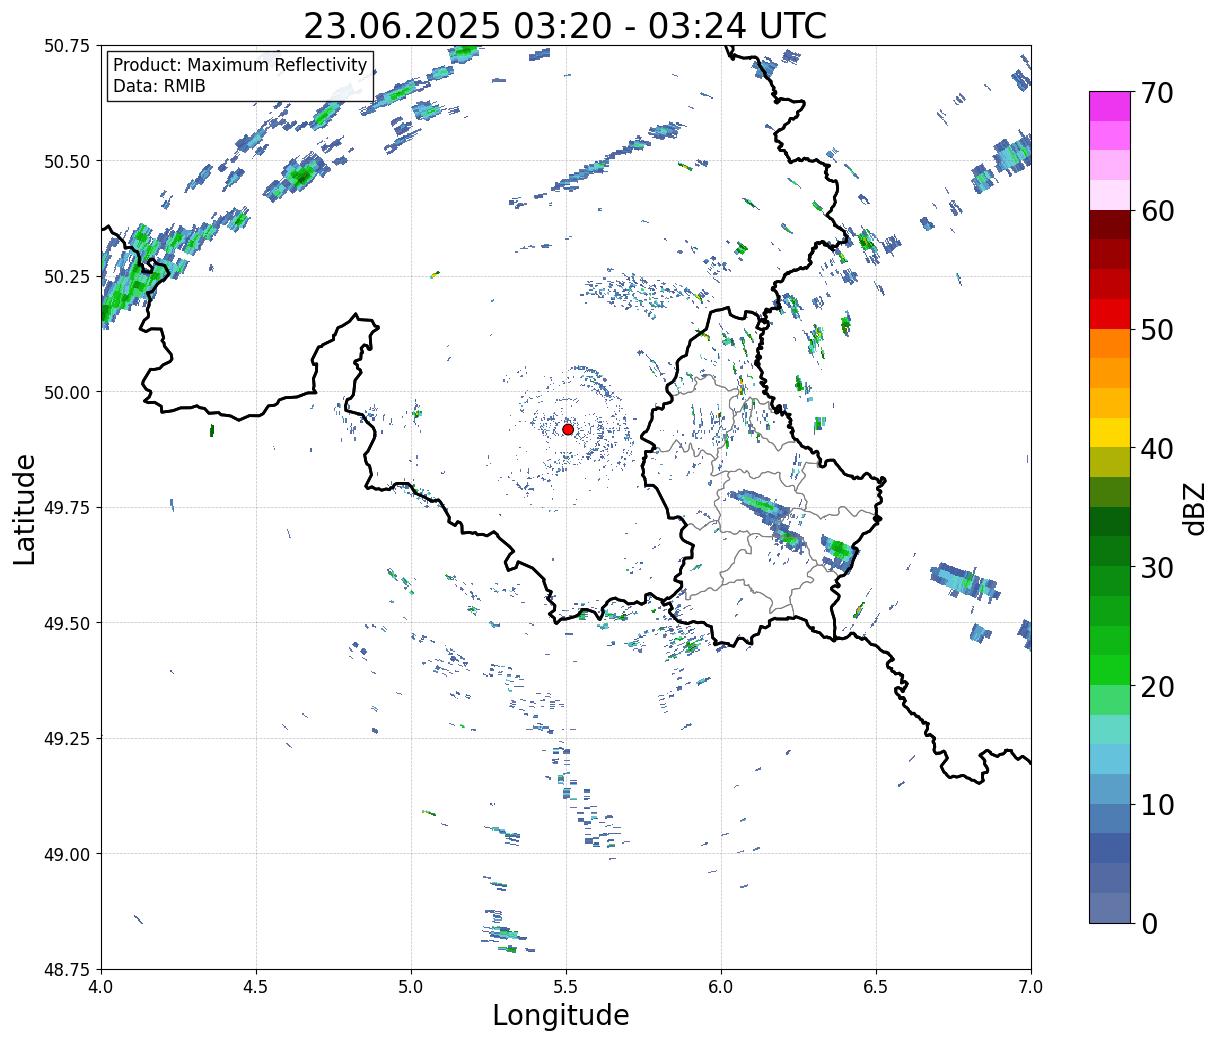Image resolution: width=1219 pixels, height=1040 pixels.
Task: Click the light blue colorbar segment above 10
Action: tap(1110, 788)
